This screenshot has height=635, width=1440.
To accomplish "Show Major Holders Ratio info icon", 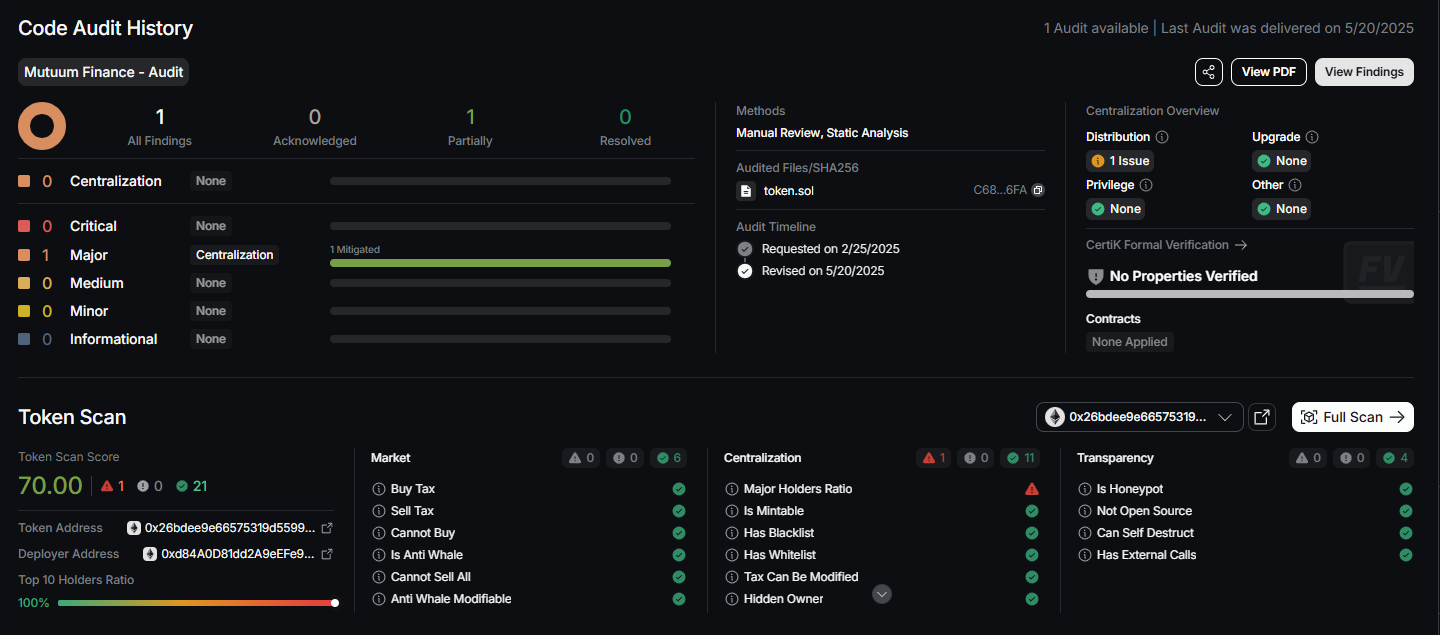I will click(x=732, y=489).
